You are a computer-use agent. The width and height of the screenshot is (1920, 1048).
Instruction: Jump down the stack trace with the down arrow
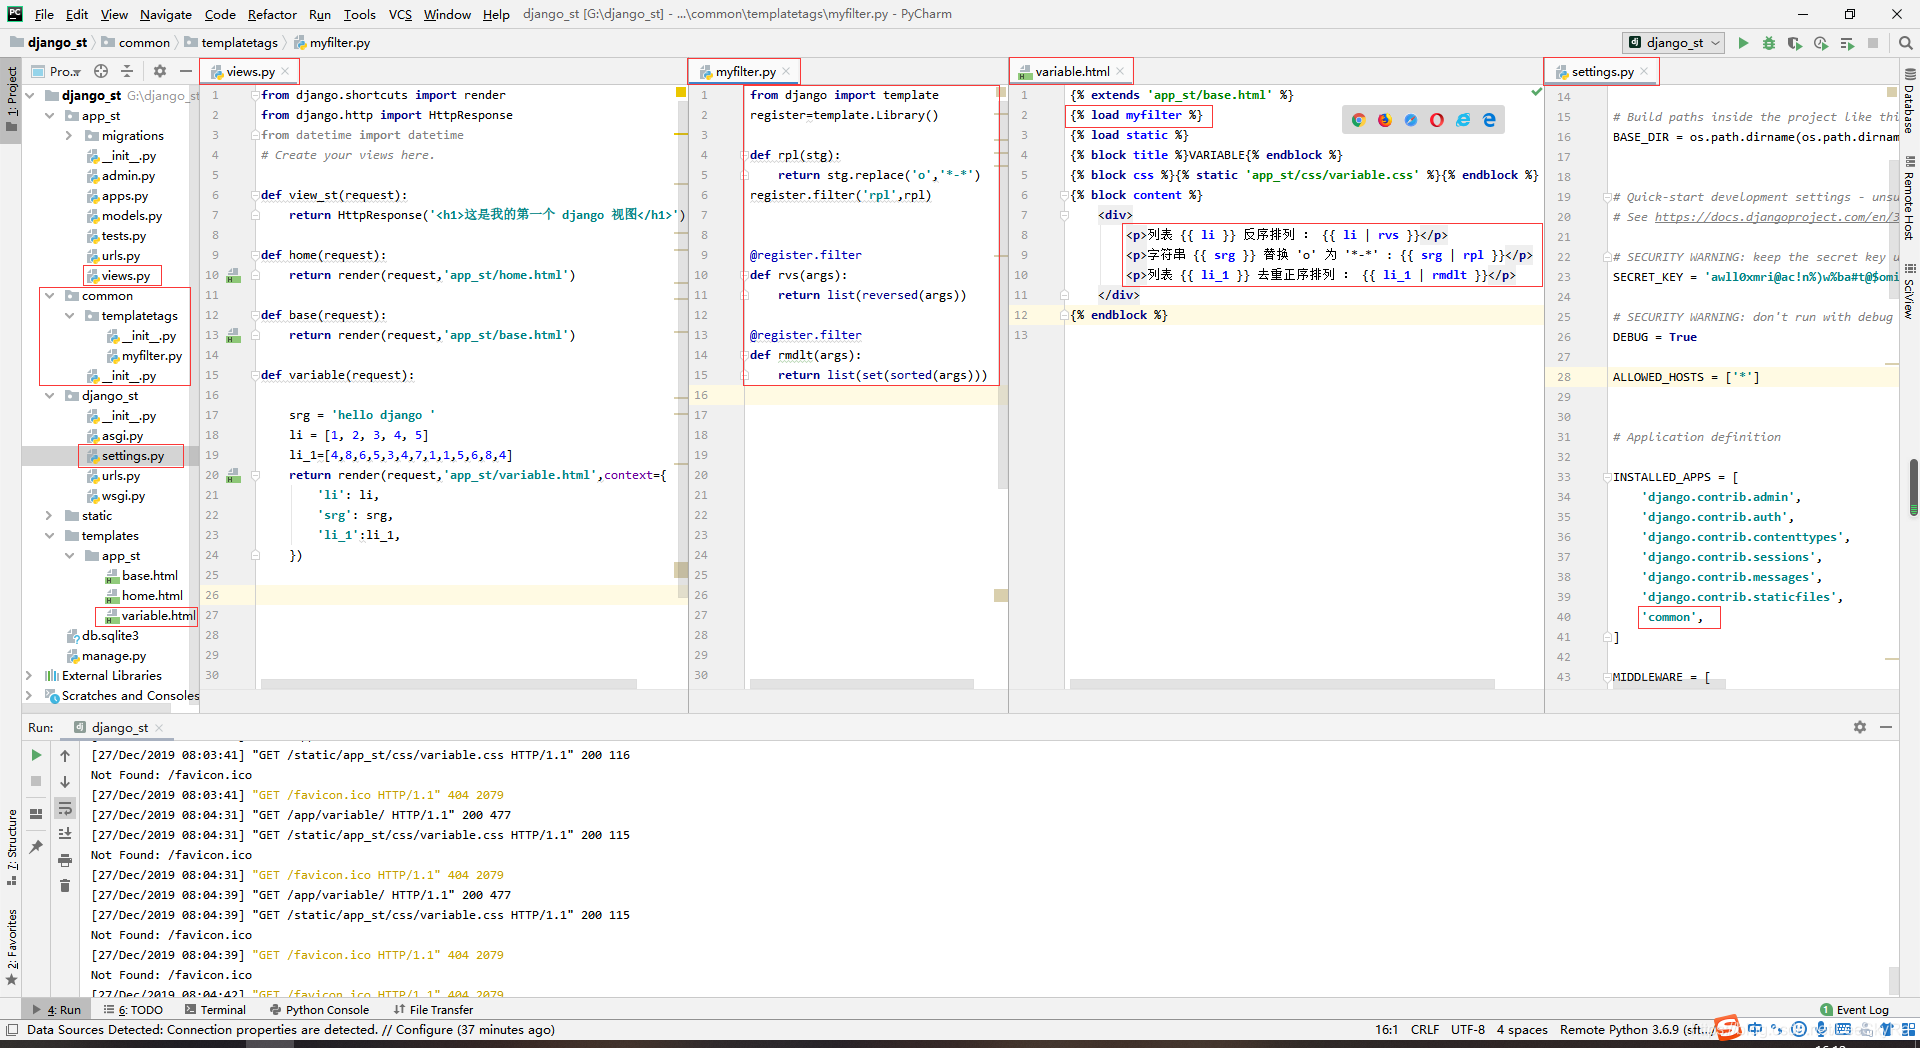click(65, 781)
